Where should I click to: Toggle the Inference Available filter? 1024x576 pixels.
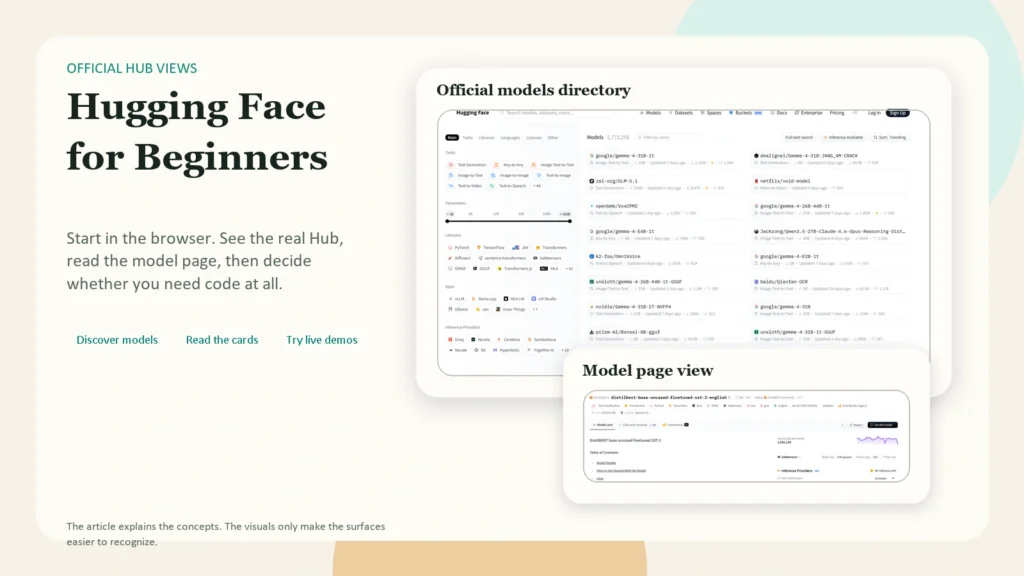pos(844,138)
